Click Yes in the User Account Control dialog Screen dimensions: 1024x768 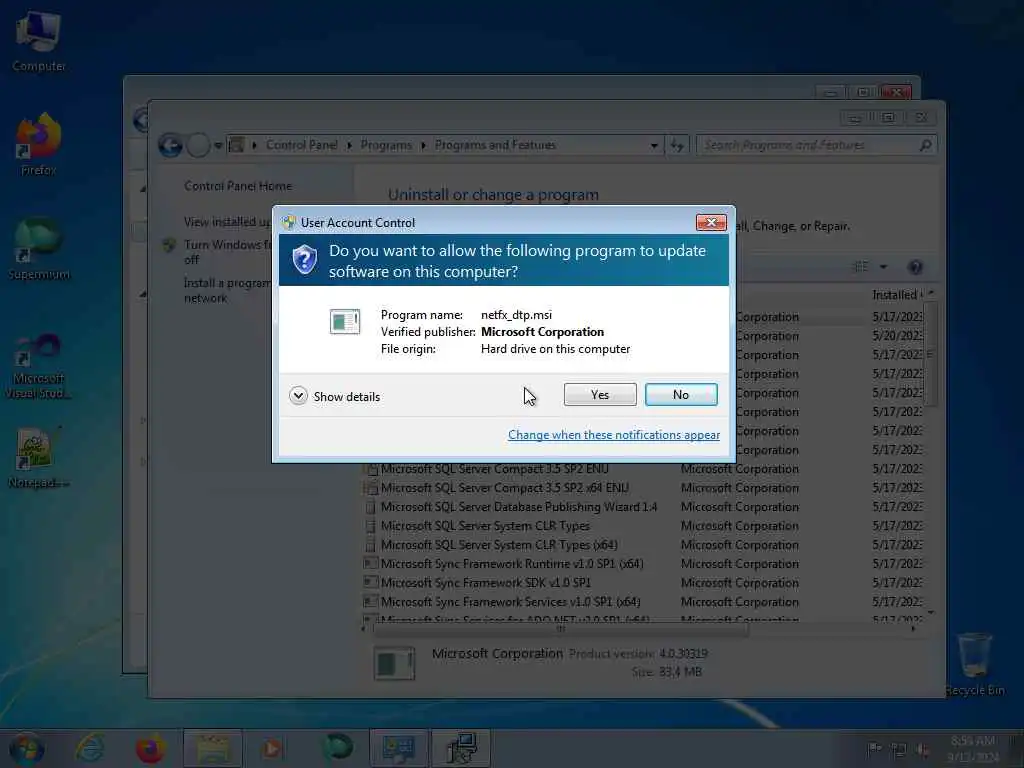point(600,394)
